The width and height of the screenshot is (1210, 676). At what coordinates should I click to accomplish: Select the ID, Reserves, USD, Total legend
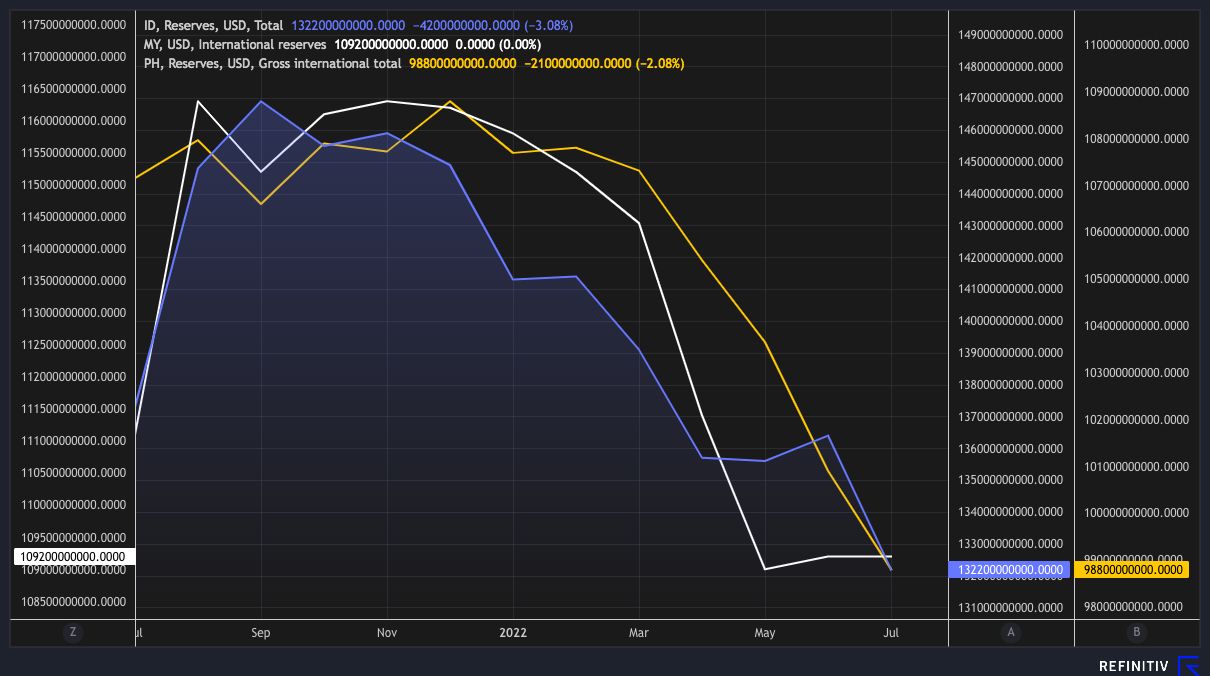click(214, 25)
